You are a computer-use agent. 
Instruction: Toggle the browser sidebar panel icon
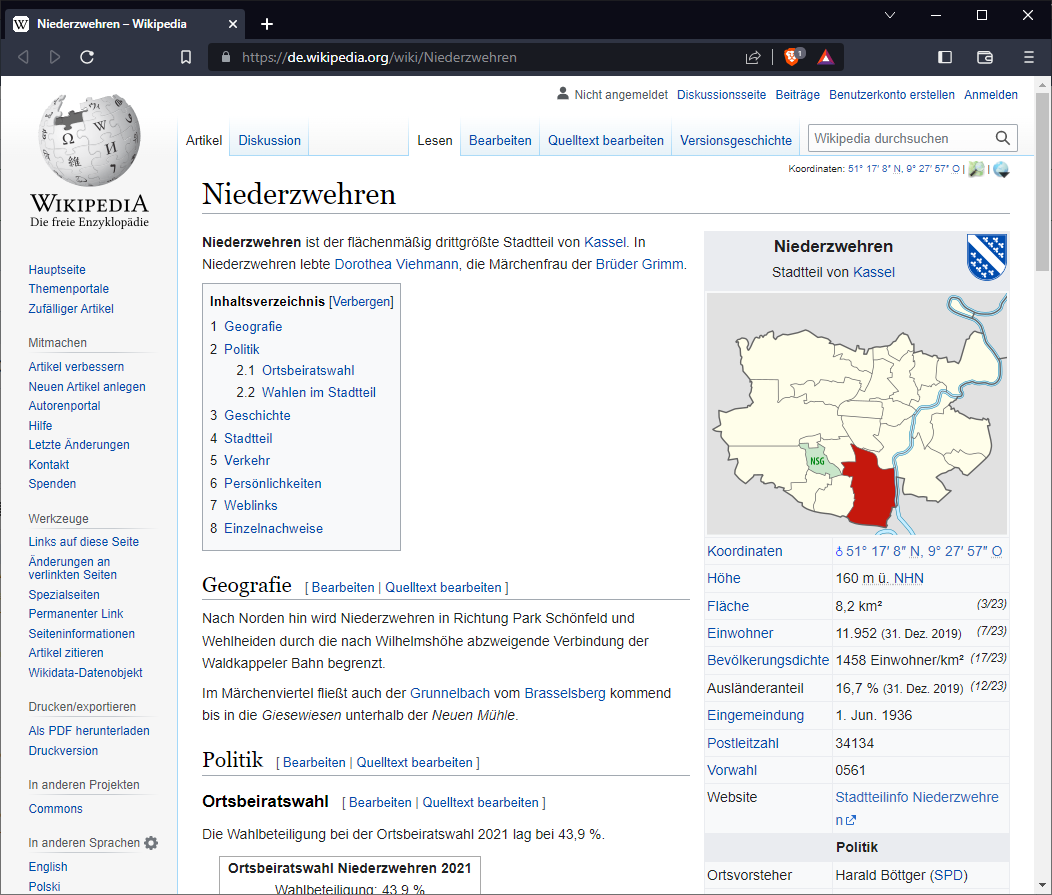click(945, 57)
